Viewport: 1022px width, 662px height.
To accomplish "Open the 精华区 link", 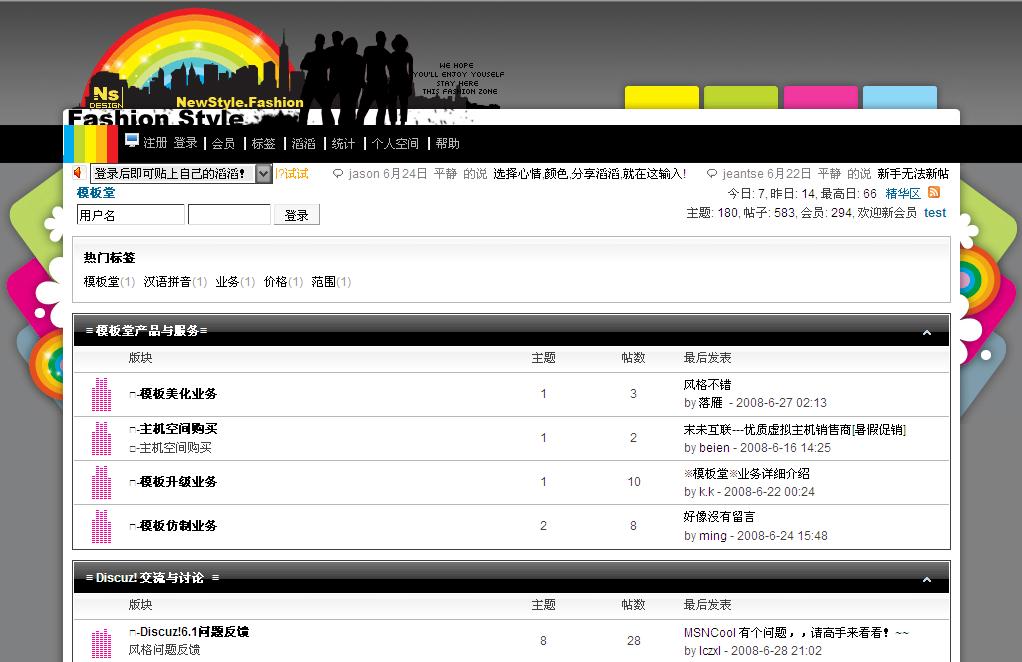I will [x=903, y=194].
